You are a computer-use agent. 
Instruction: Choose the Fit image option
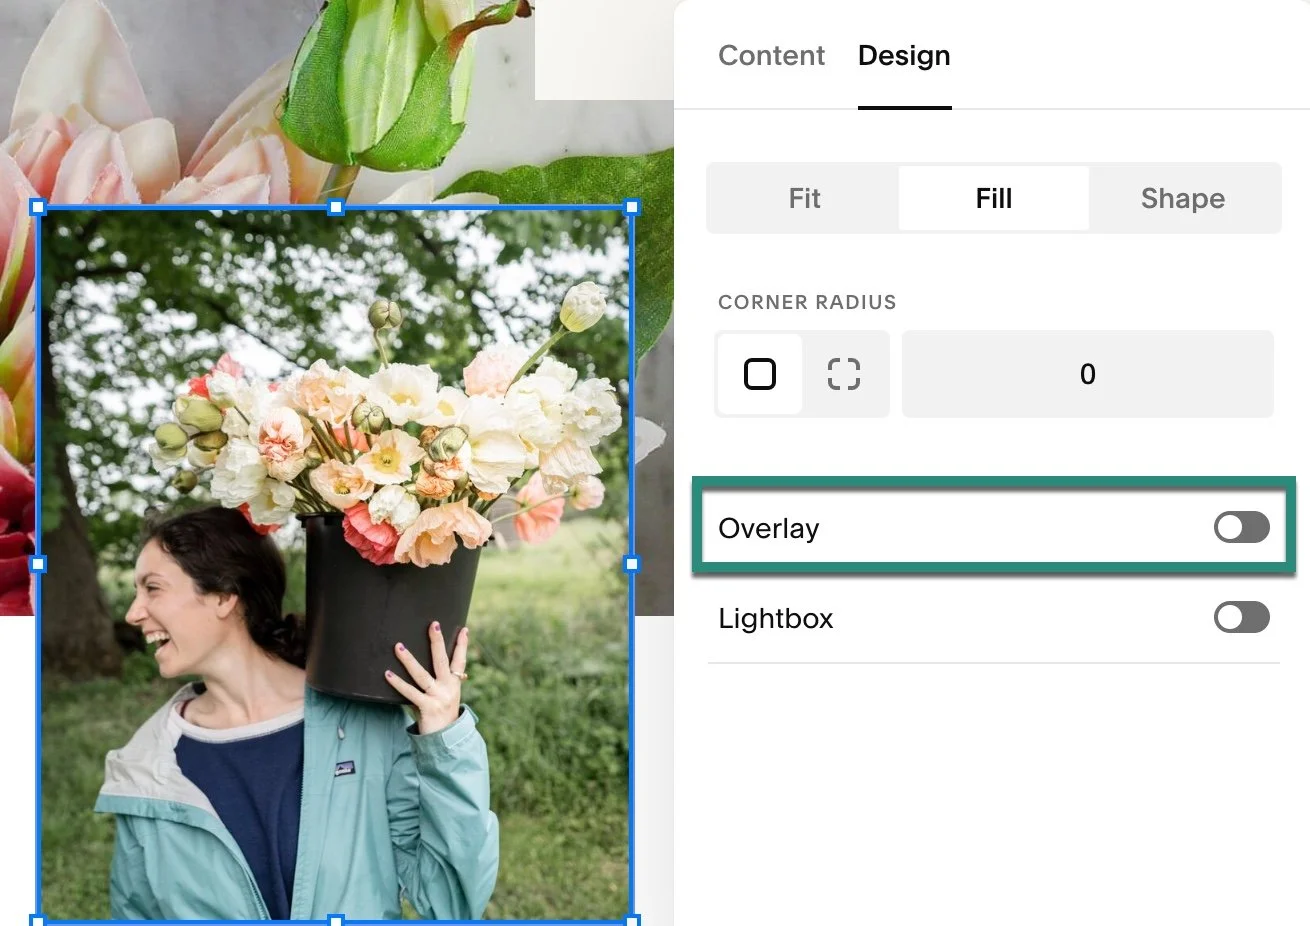click(804, 198)
